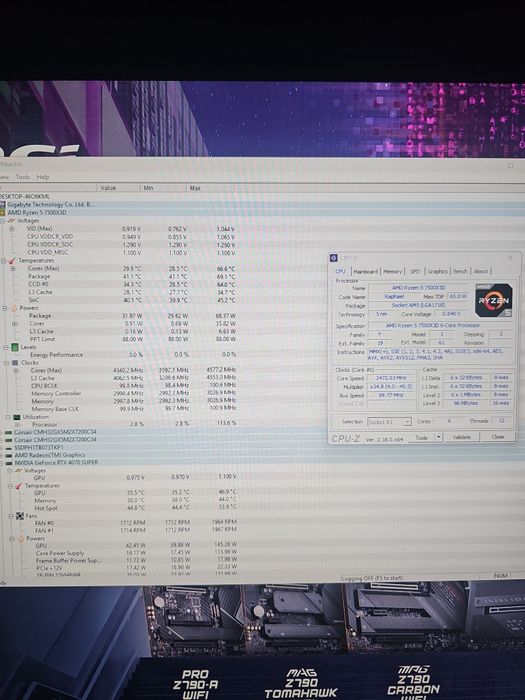The image size is (525, 700).
Task: Switch to the Bench tab in CPU-Z
Action: (x=460, y=271)
